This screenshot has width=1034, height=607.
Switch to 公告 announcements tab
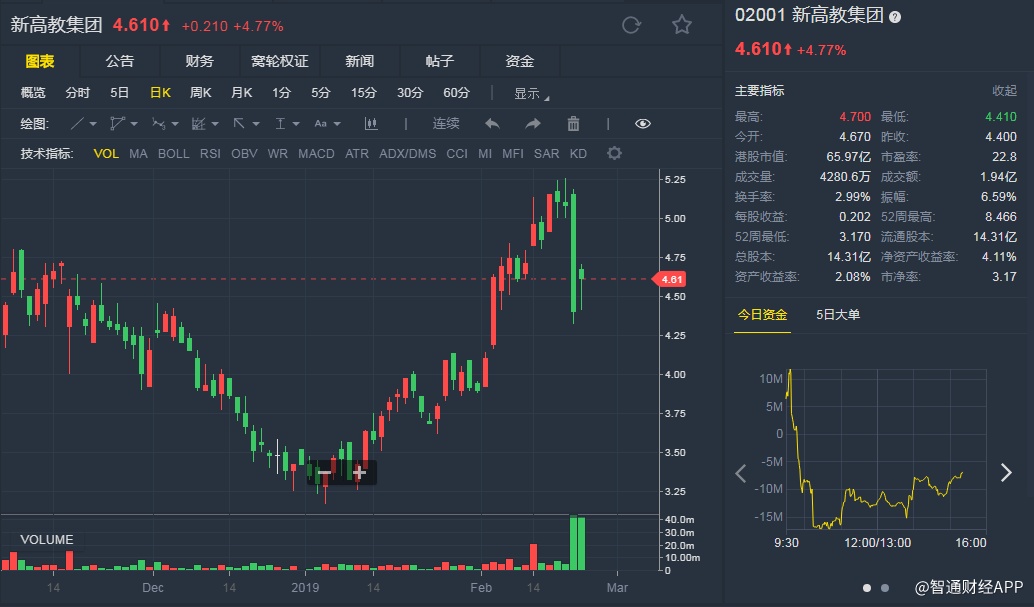click(120, 61)
